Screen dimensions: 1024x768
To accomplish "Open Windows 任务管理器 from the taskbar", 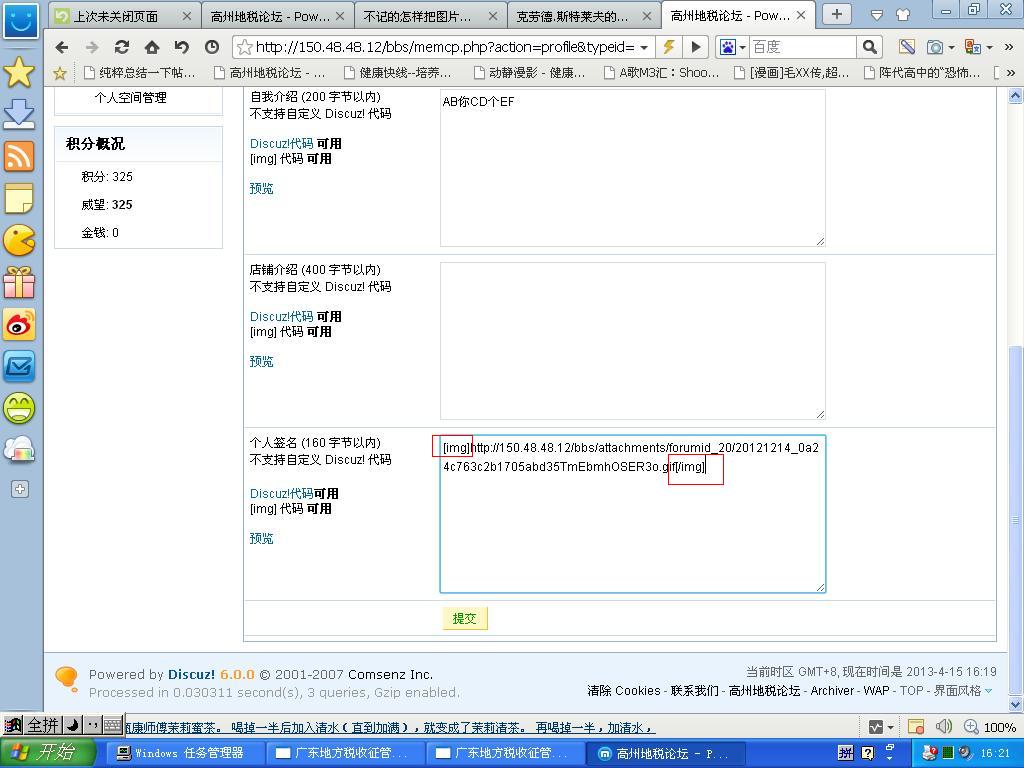I will coord(180,753).
